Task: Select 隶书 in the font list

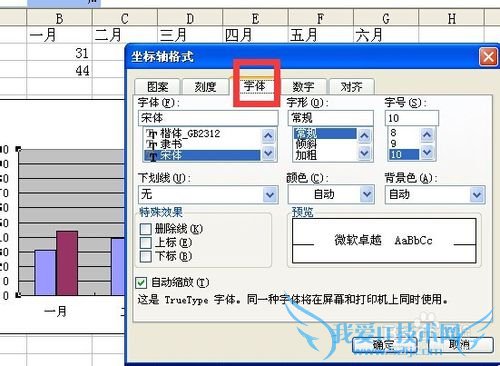Action: click(x=202, y=144)
